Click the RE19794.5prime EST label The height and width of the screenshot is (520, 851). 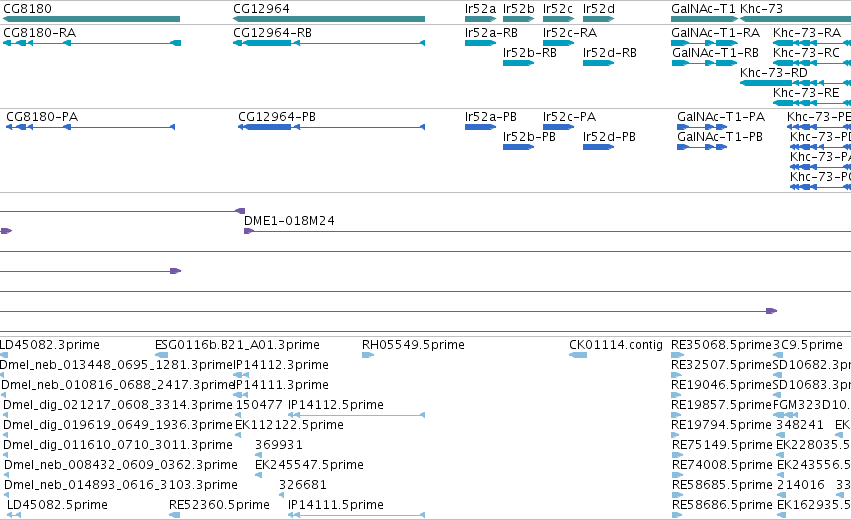click(x=721, y=425)
